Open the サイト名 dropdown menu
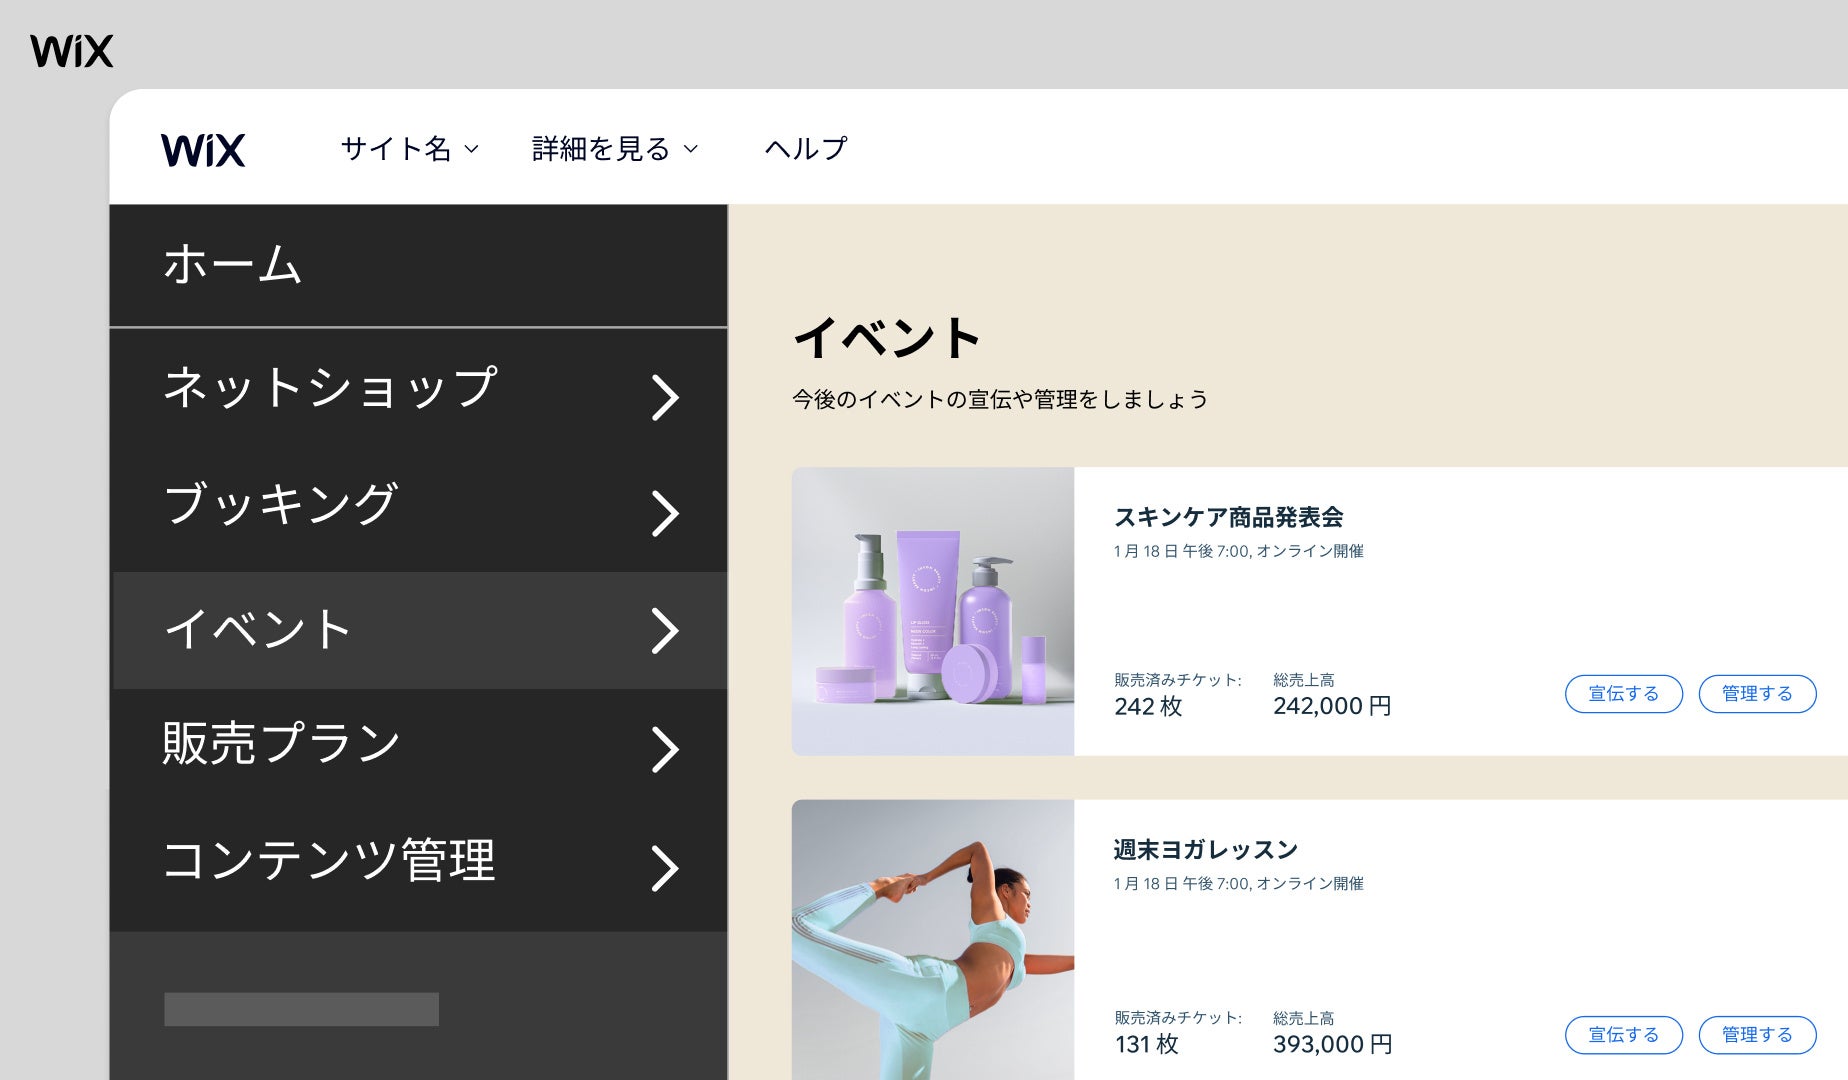Screen dimensions: 1848x1080 coord(407,148)
